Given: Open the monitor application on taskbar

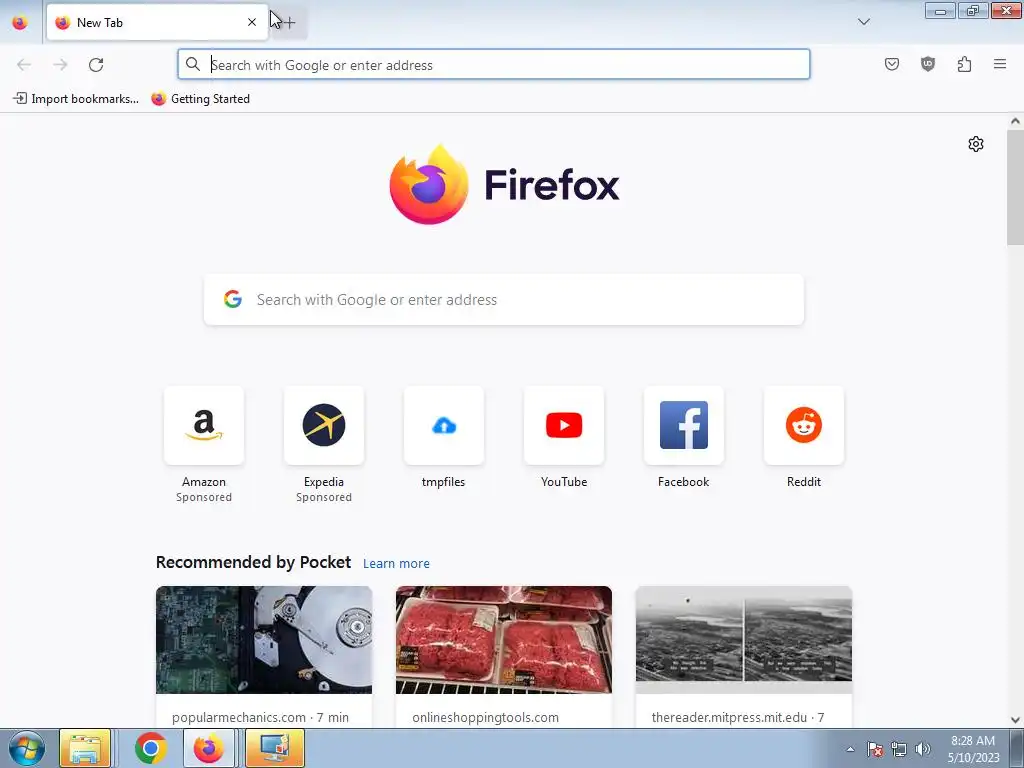Looking at the screenshot, I should coord(275,748).
